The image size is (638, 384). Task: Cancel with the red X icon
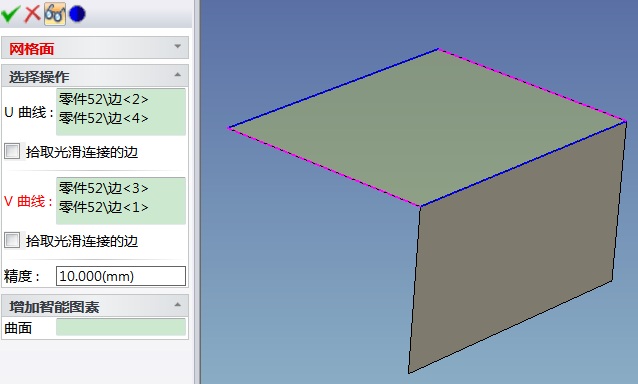(32, 14)
